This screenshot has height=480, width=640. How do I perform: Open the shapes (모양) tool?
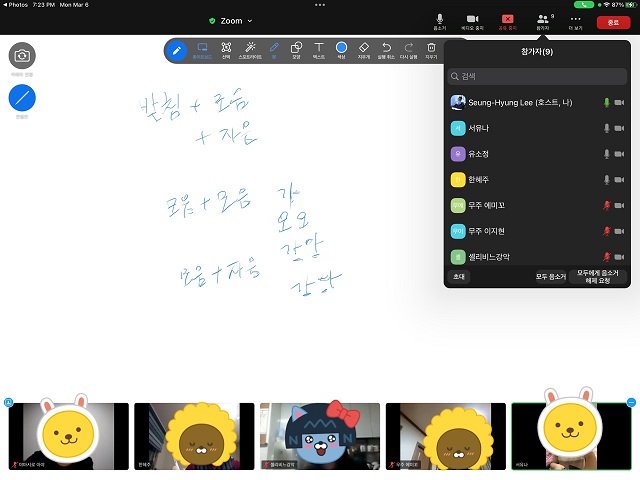click(x=296, y=51)
